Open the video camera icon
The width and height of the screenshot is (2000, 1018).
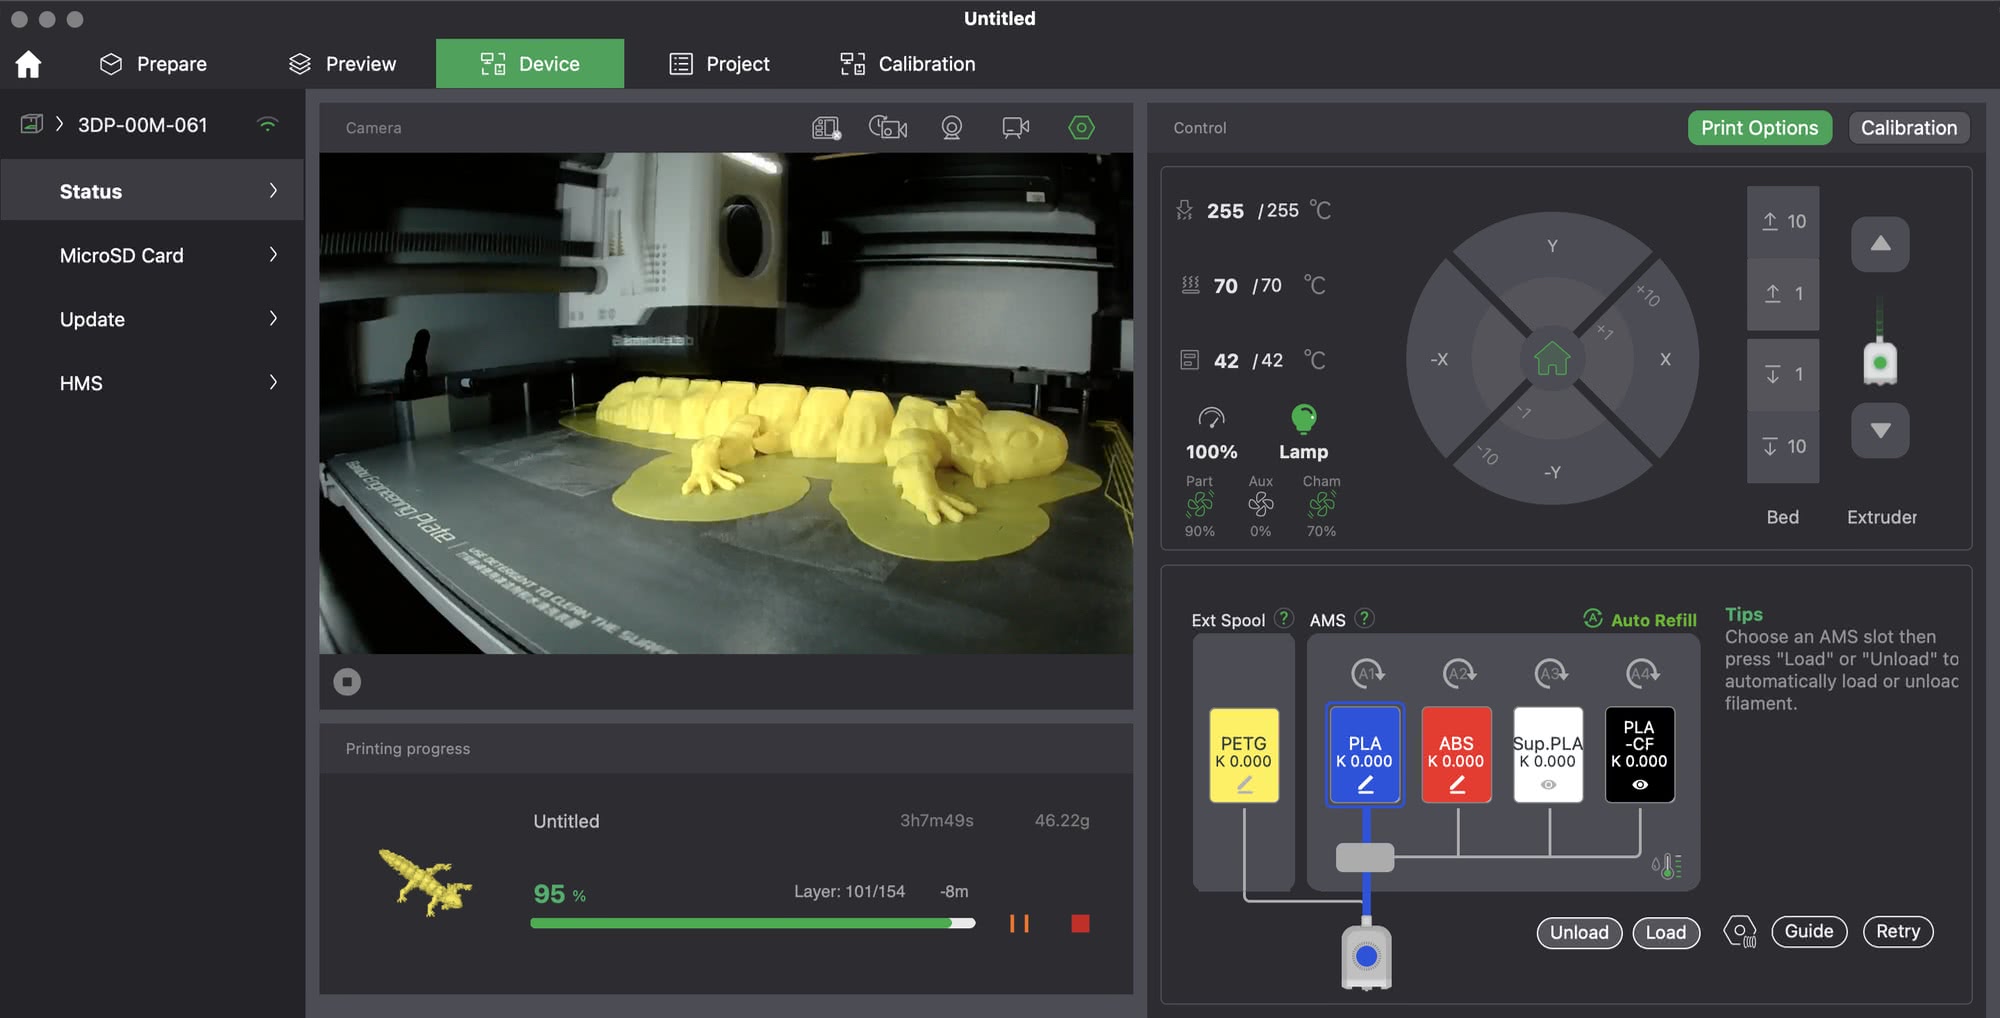click(x=1016, y=128)
